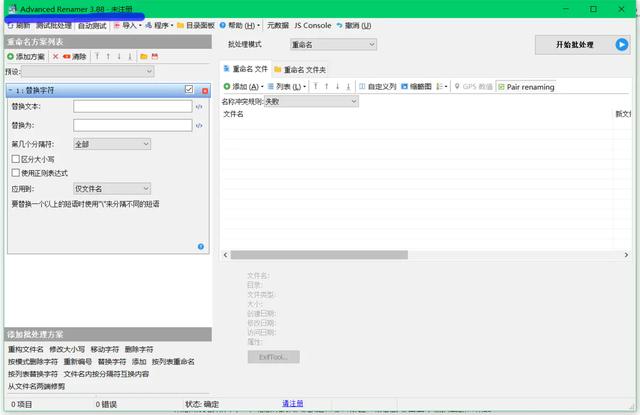
Task: Toggle the 替换字符 method enabled checkbox
Action: click(189, 89)
